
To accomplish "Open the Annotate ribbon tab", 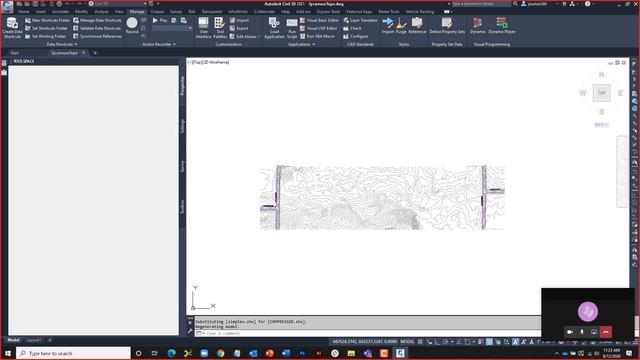I will coord(60,12).
